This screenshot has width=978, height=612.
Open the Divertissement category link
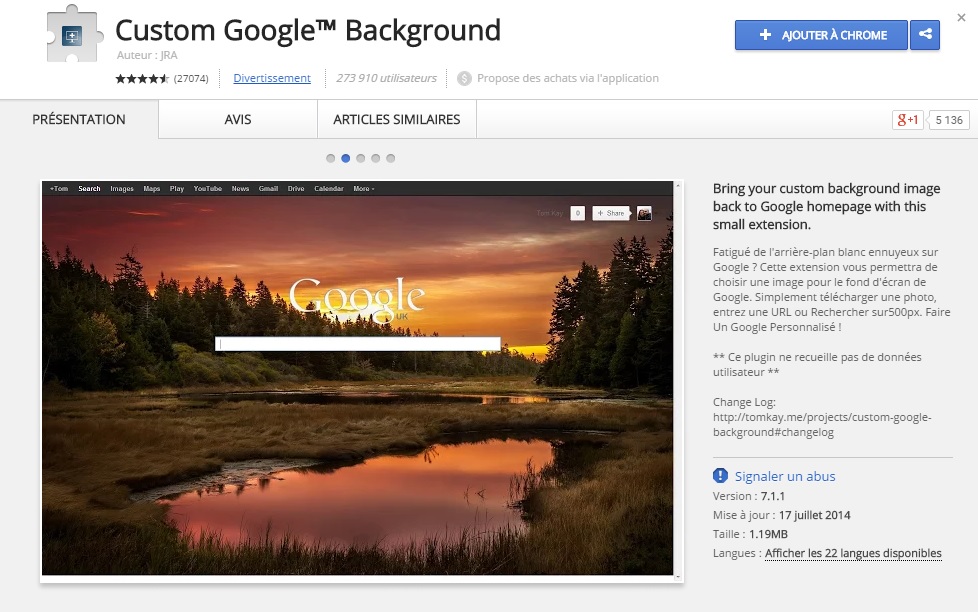pos(272,78)
